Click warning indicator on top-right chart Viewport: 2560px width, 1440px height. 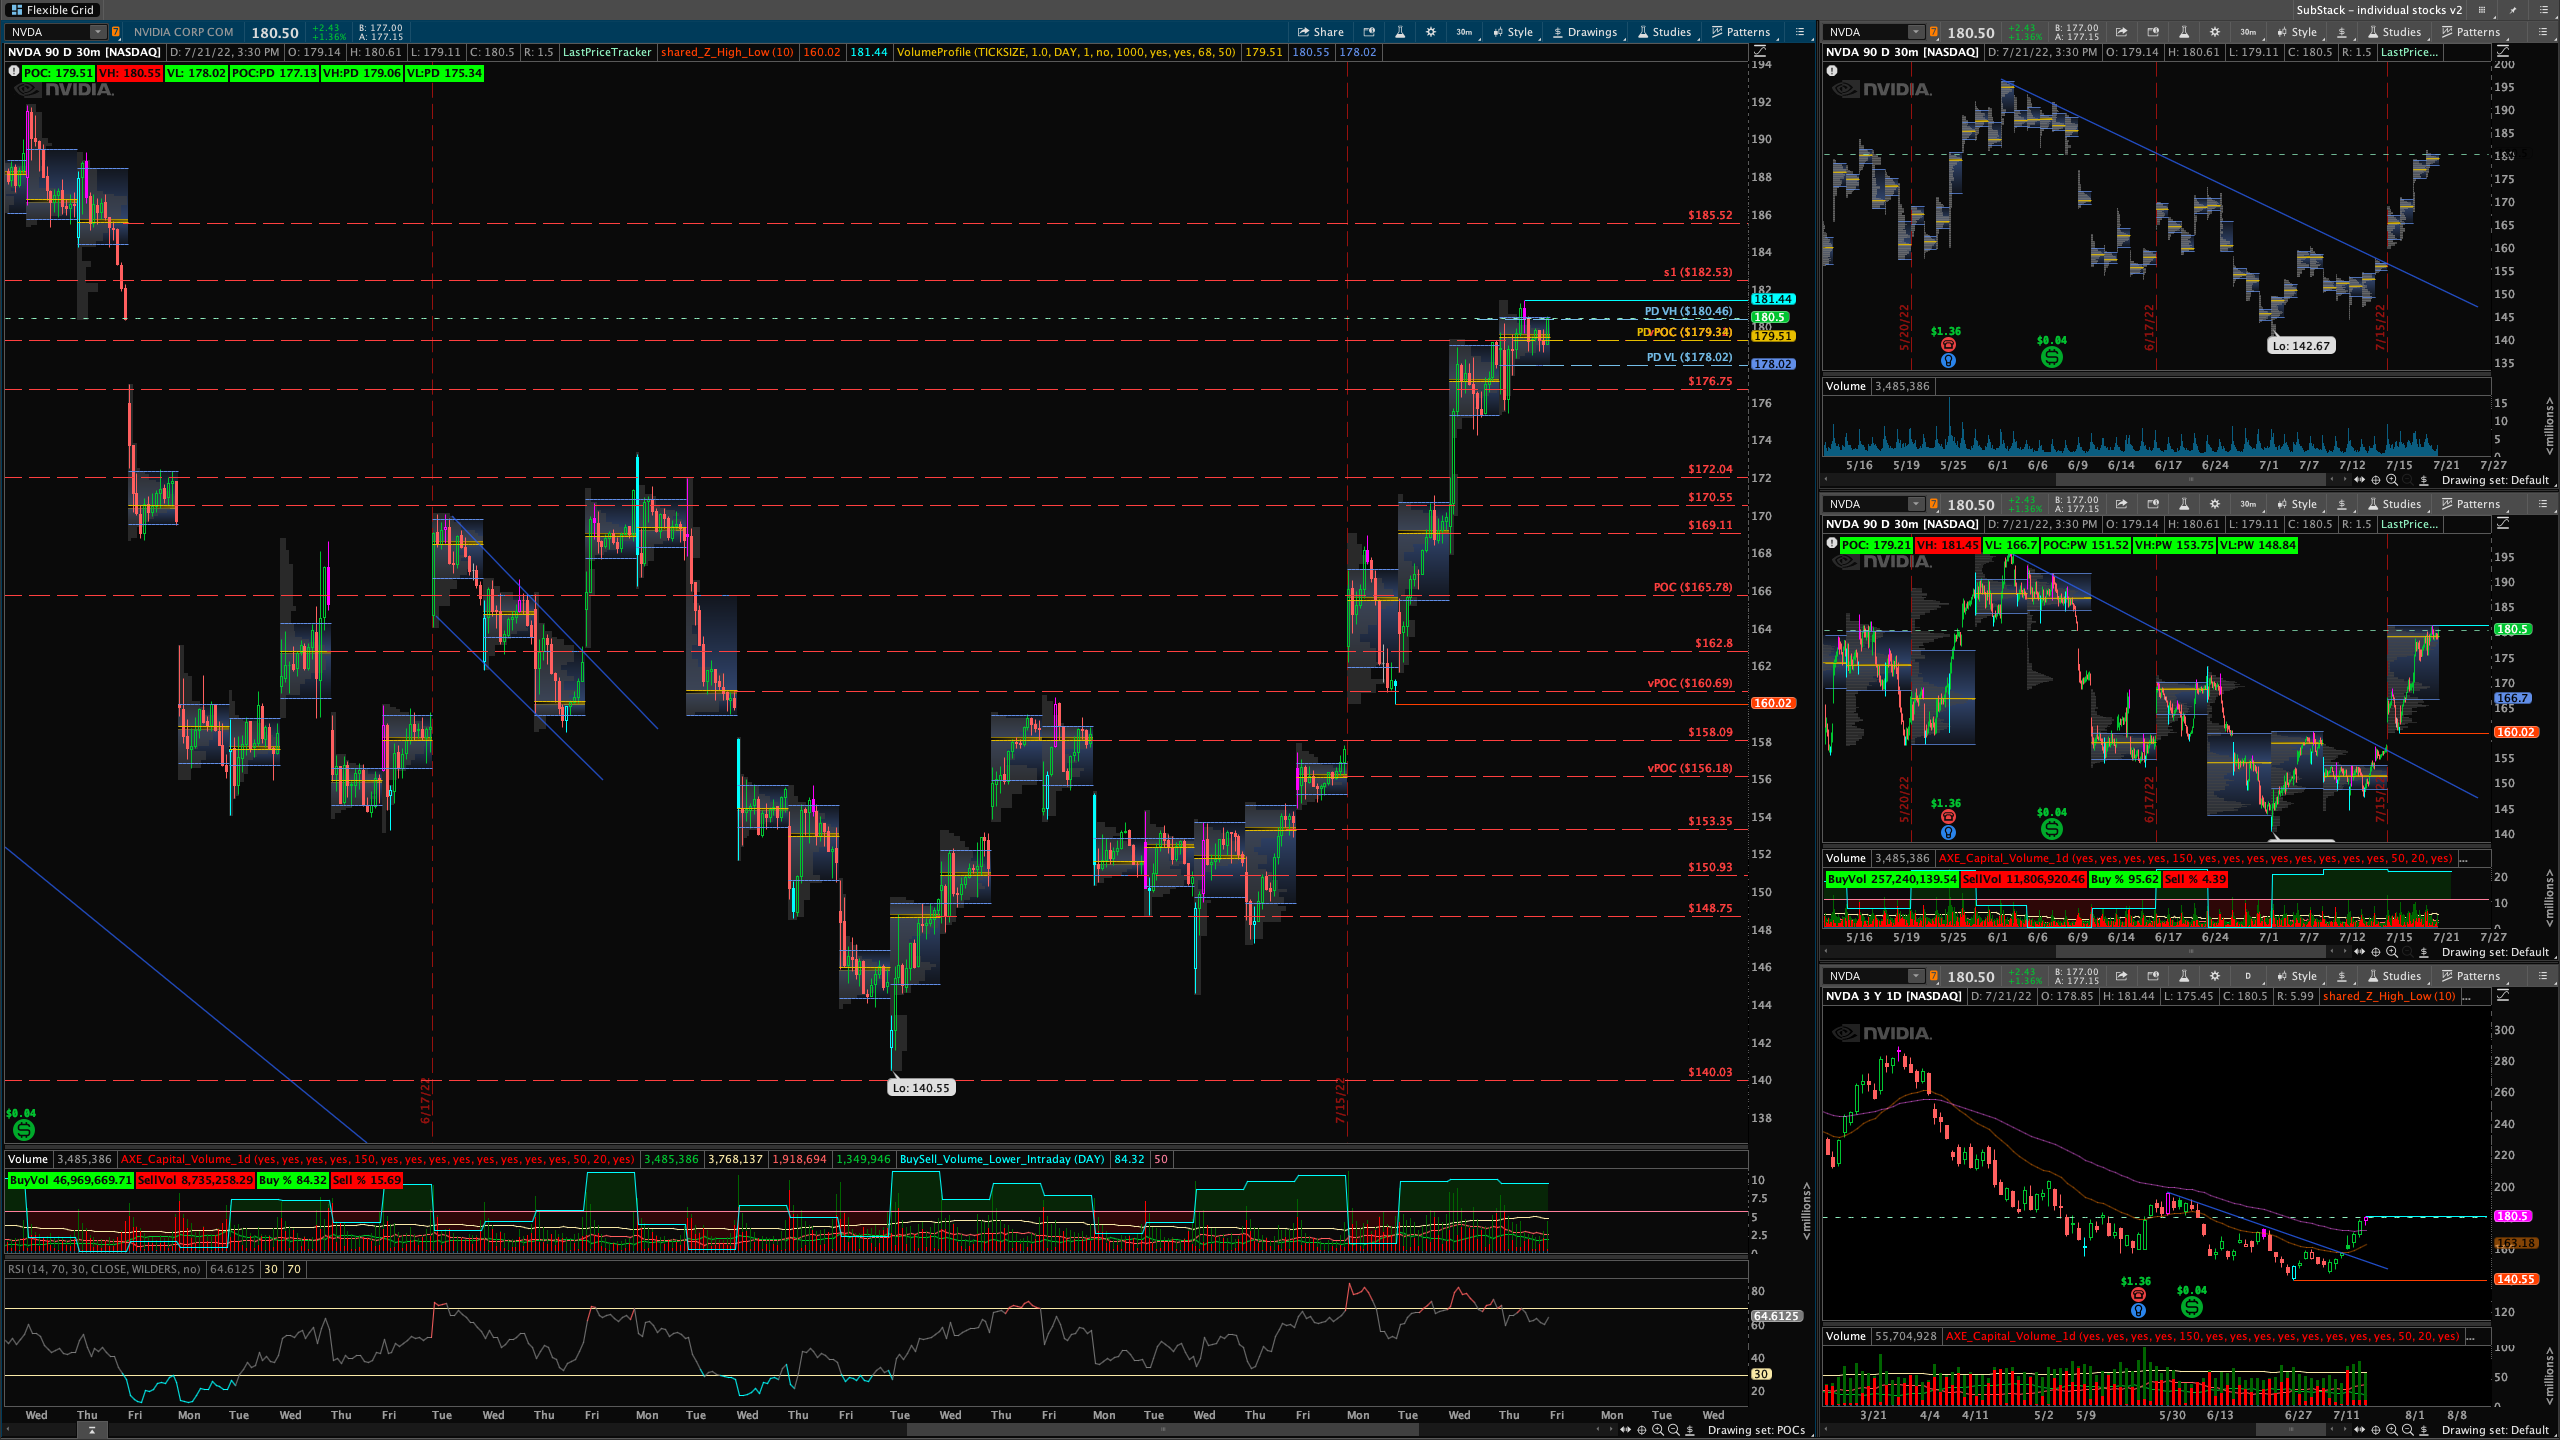click(1832, 71)
